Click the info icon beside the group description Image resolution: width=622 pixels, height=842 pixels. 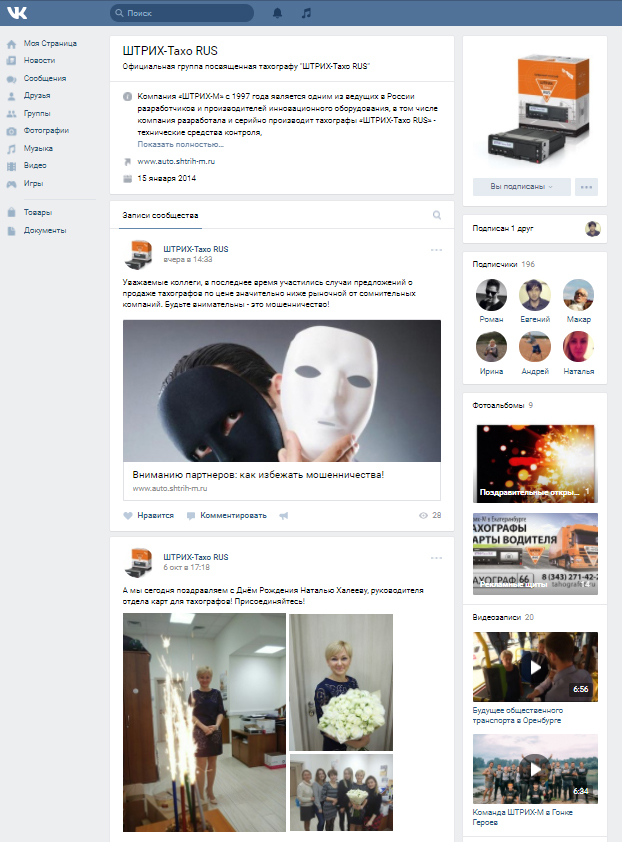click(x=127, y=97)
